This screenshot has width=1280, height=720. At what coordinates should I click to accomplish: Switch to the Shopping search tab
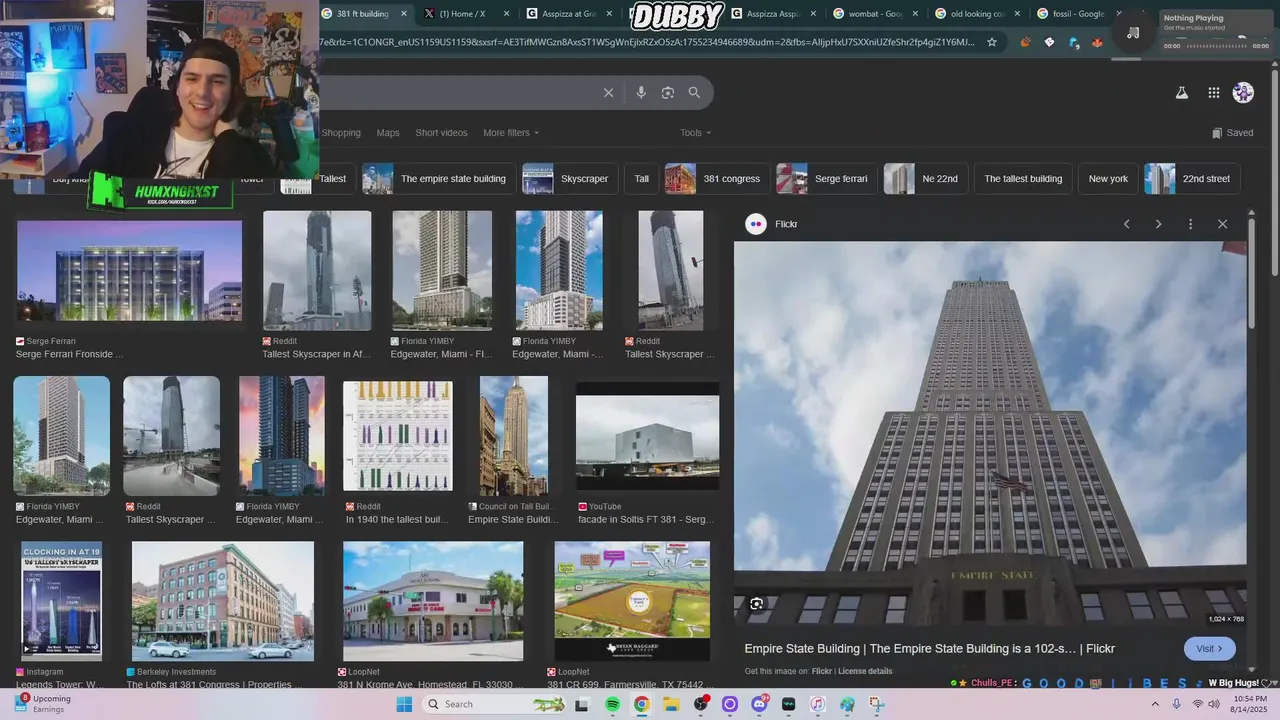coord(341,133)
